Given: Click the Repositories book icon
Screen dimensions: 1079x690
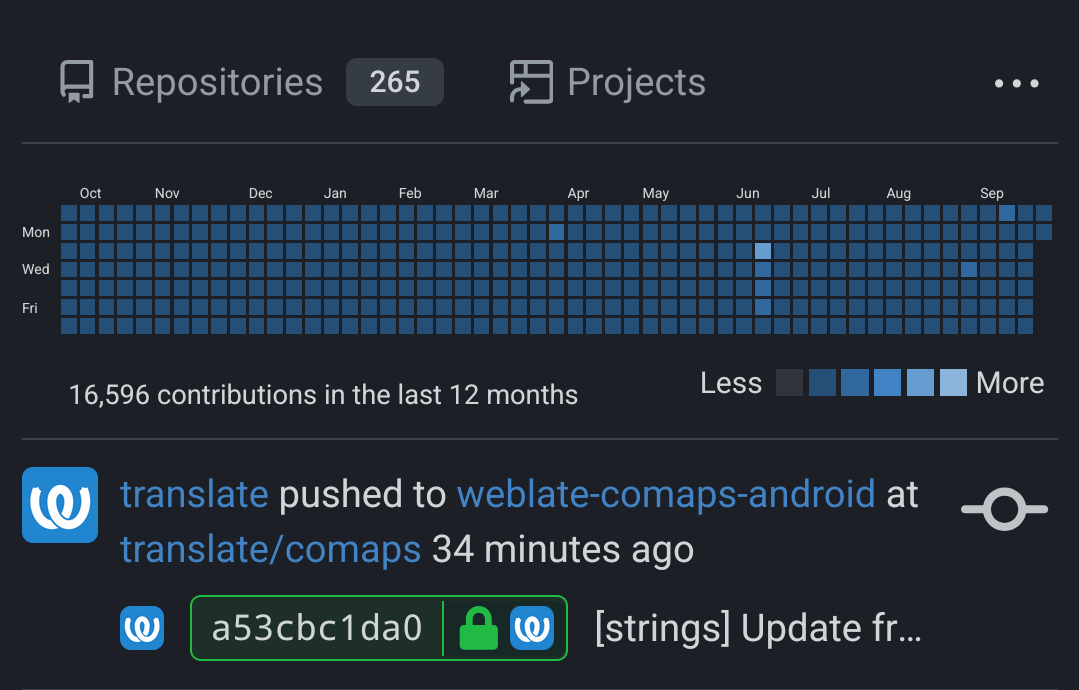Looking at the screenshot, I should click(76, 82).
